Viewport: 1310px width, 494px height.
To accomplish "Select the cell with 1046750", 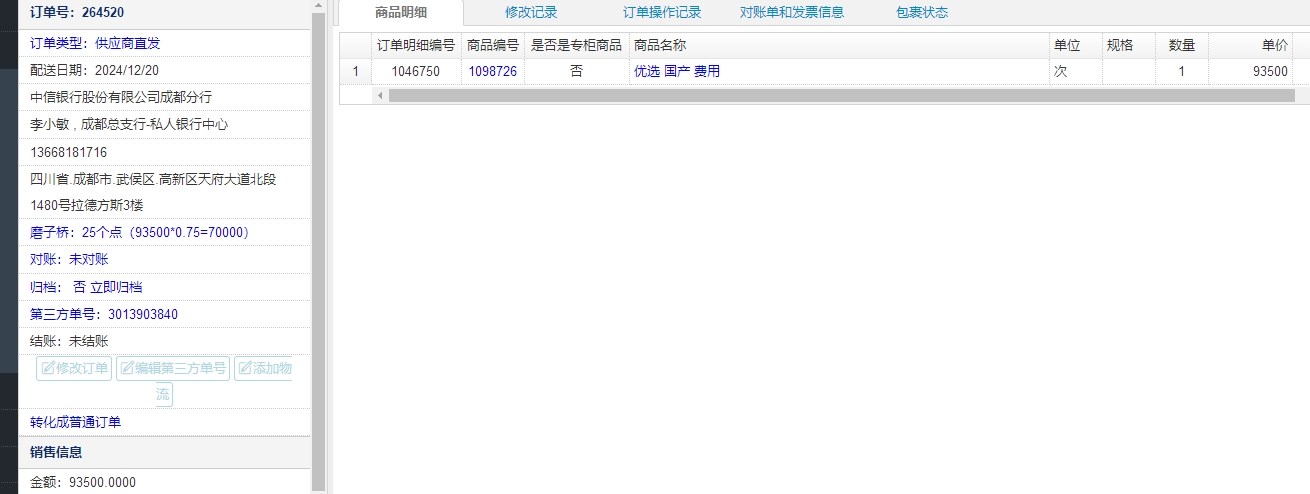I will 415,71.
